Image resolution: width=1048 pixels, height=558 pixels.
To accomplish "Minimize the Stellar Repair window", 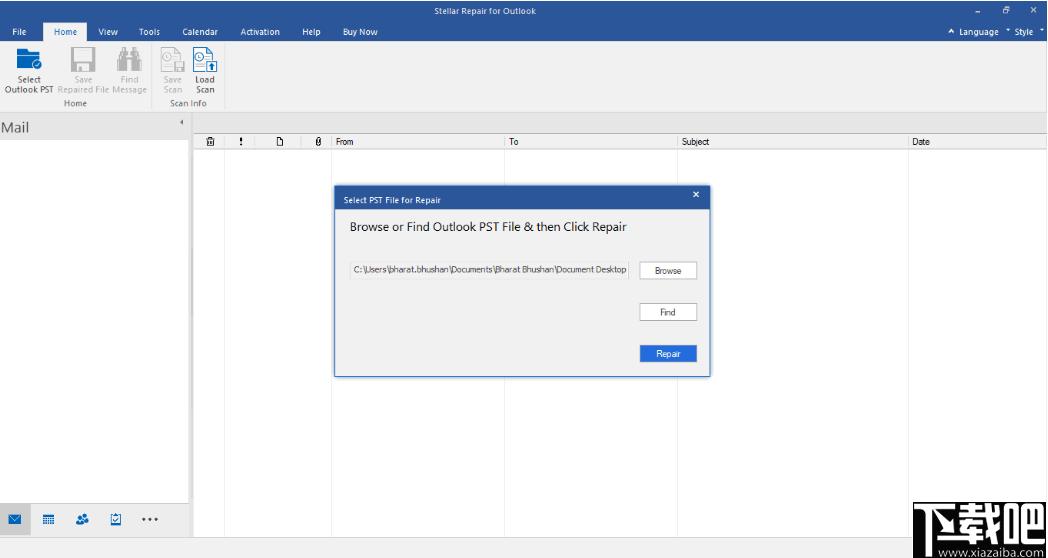I will 978,11.
